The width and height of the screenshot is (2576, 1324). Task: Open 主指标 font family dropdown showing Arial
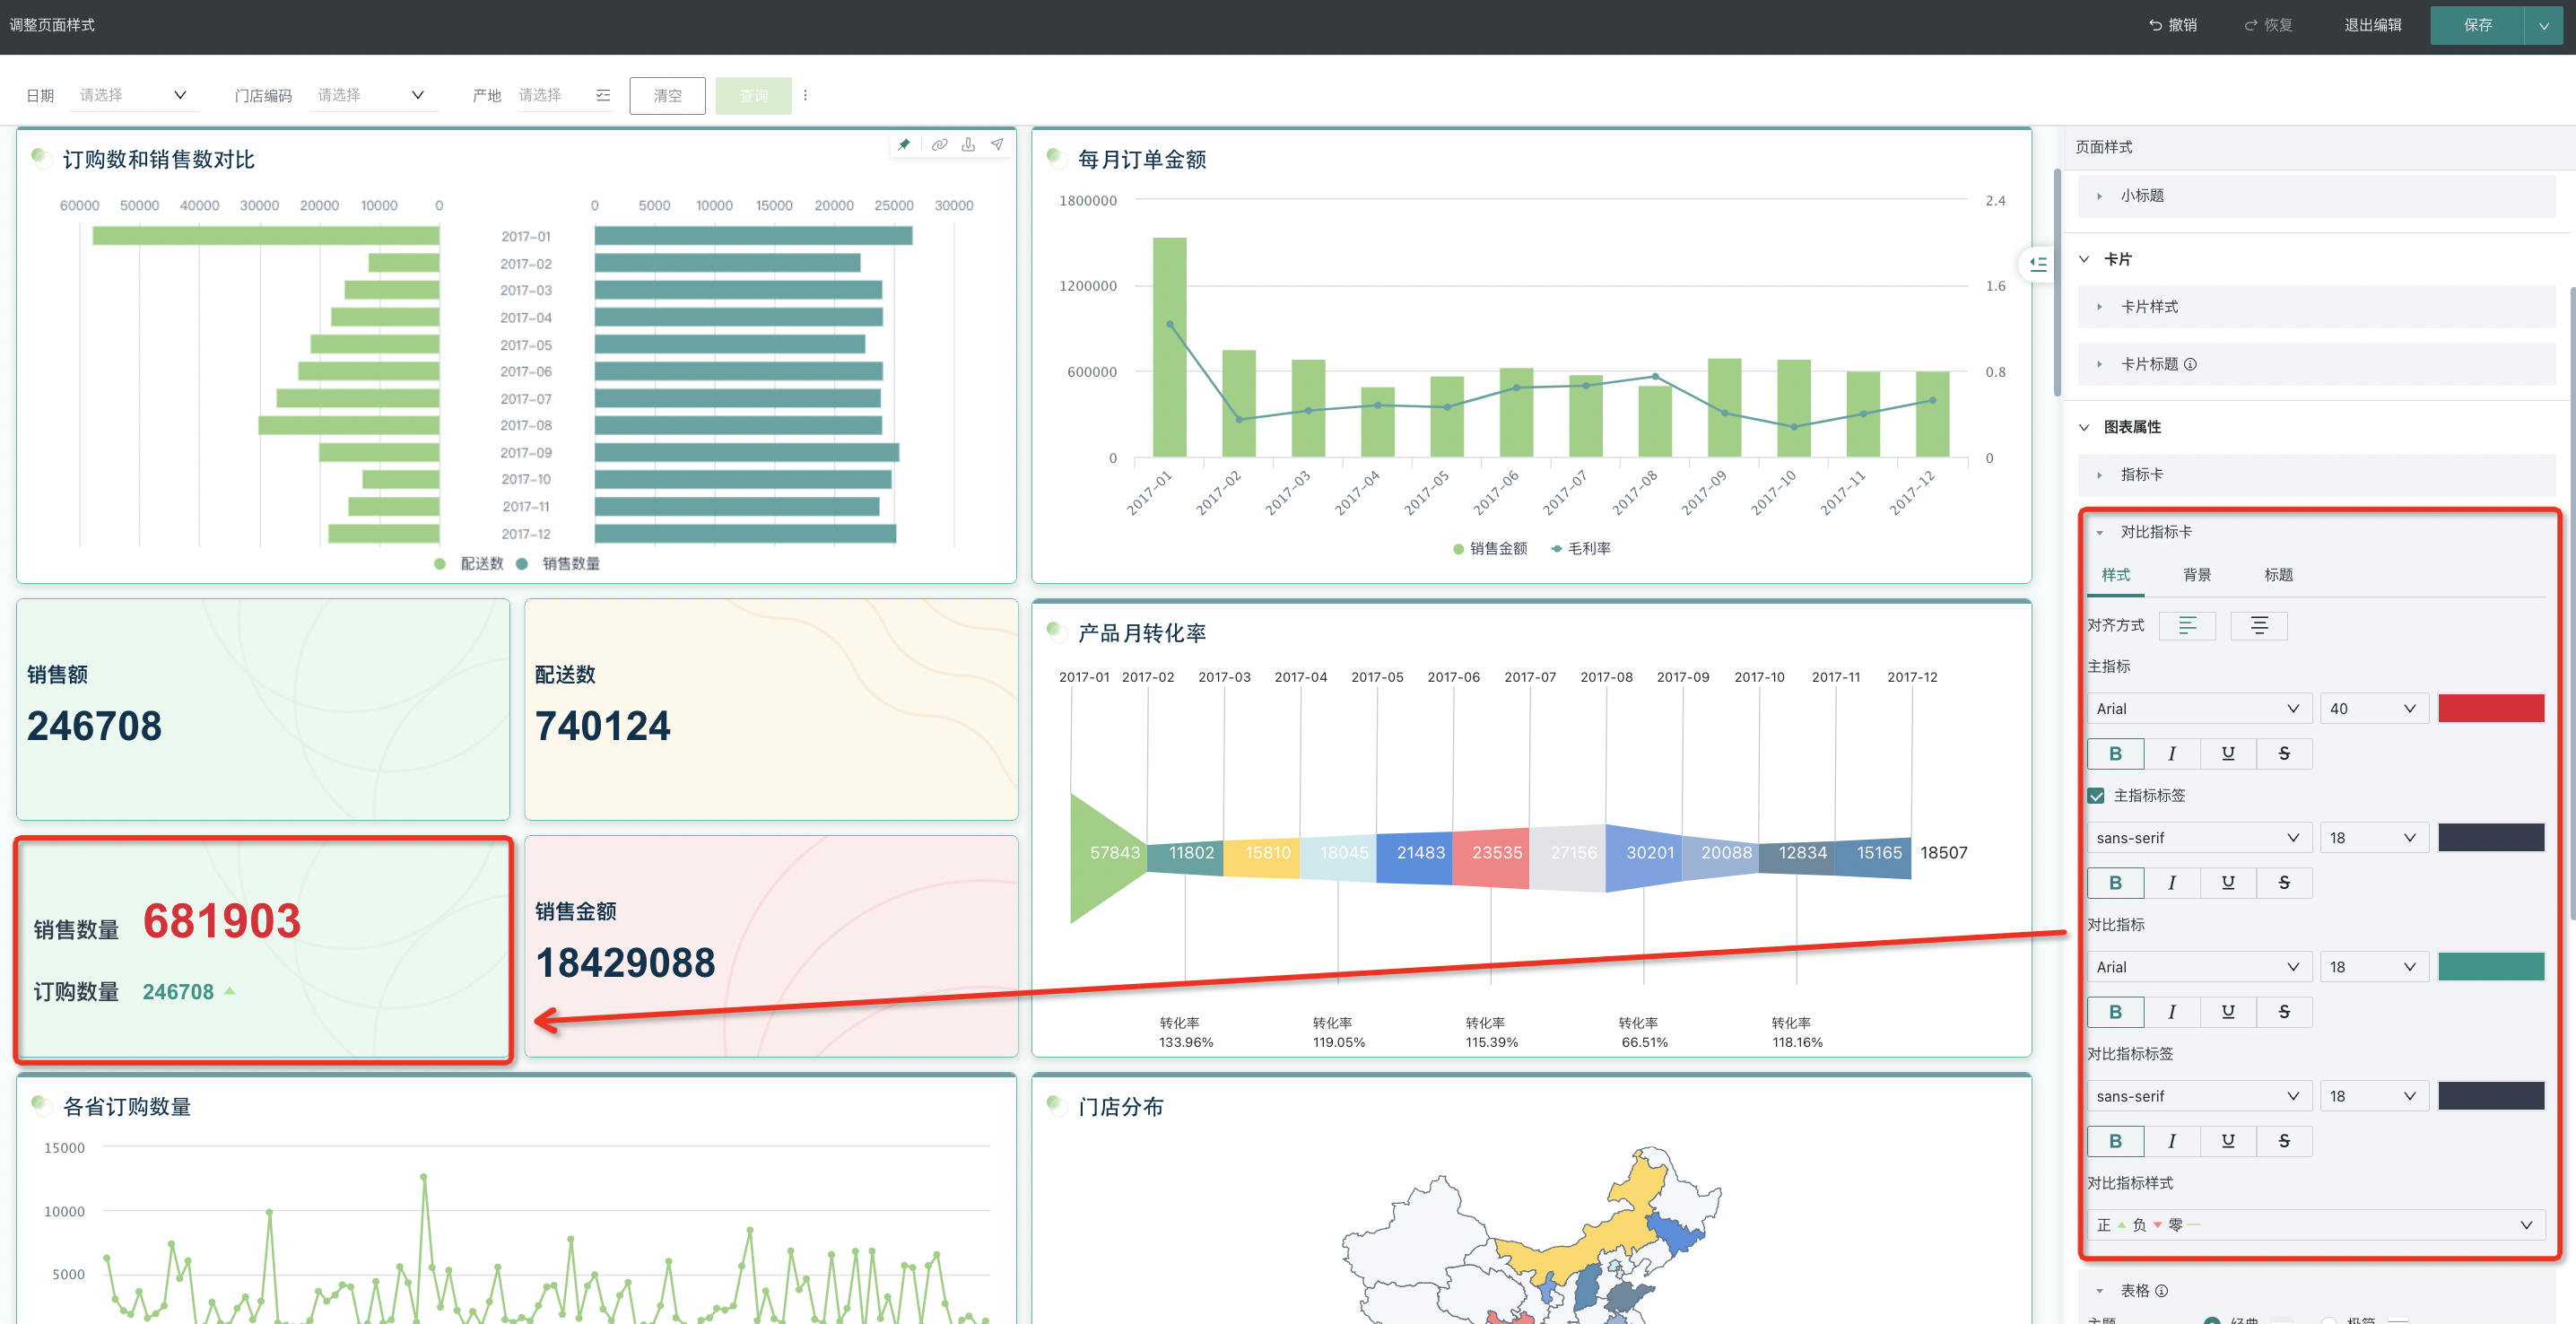(x=2199, y=709)
